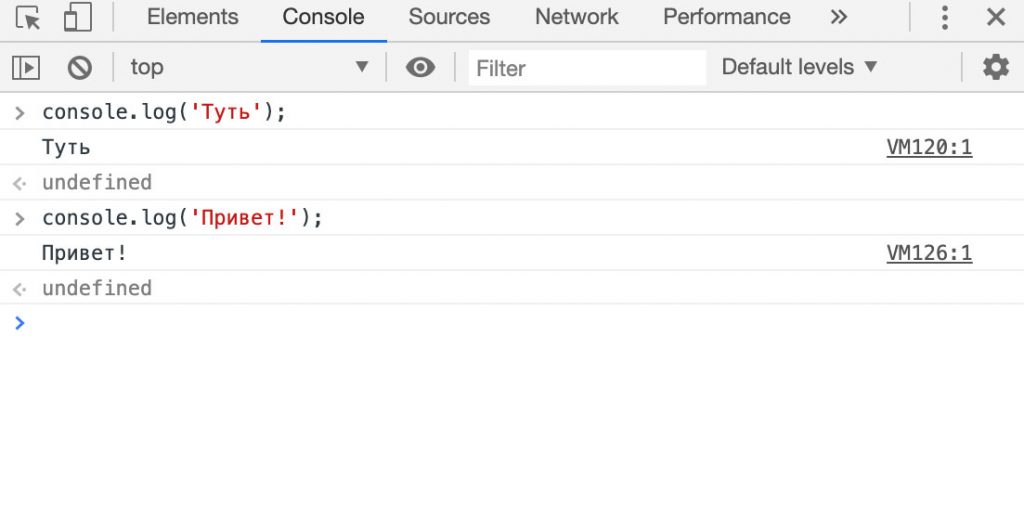Image resolution: width=1024 pixels, height=518 pixels.
Task: Show more tabs with the double chevron
Action: (839, 18)
